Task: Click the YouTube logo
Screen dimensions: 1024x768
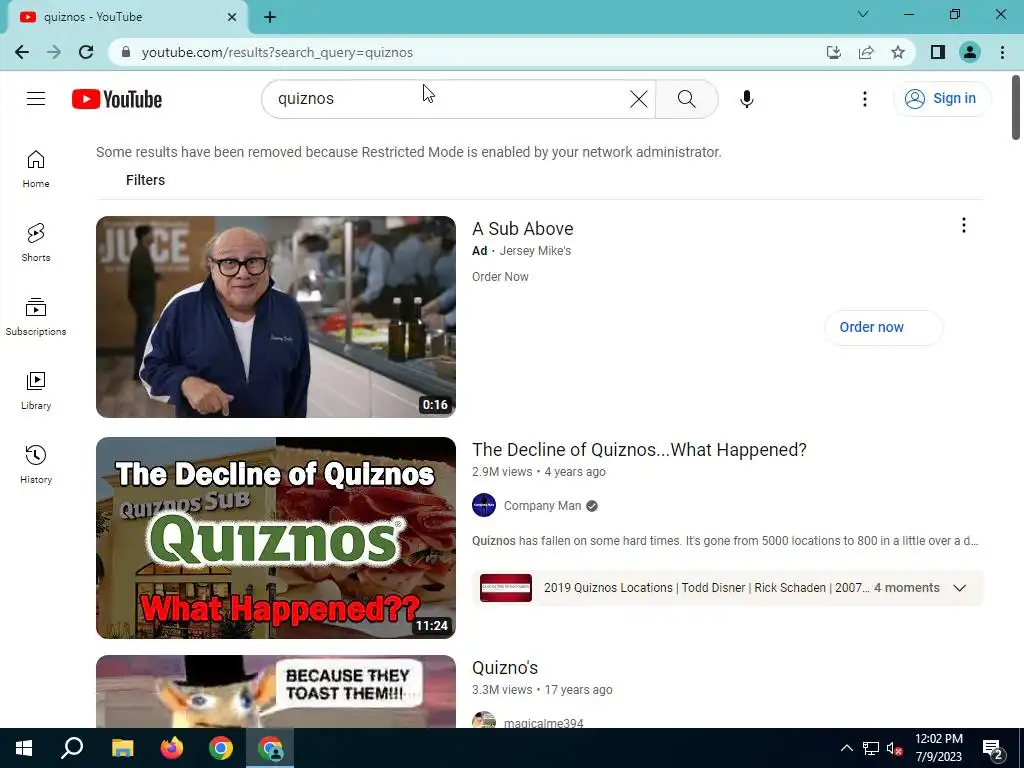Action: pyautogui.click(x=117, y=99)
